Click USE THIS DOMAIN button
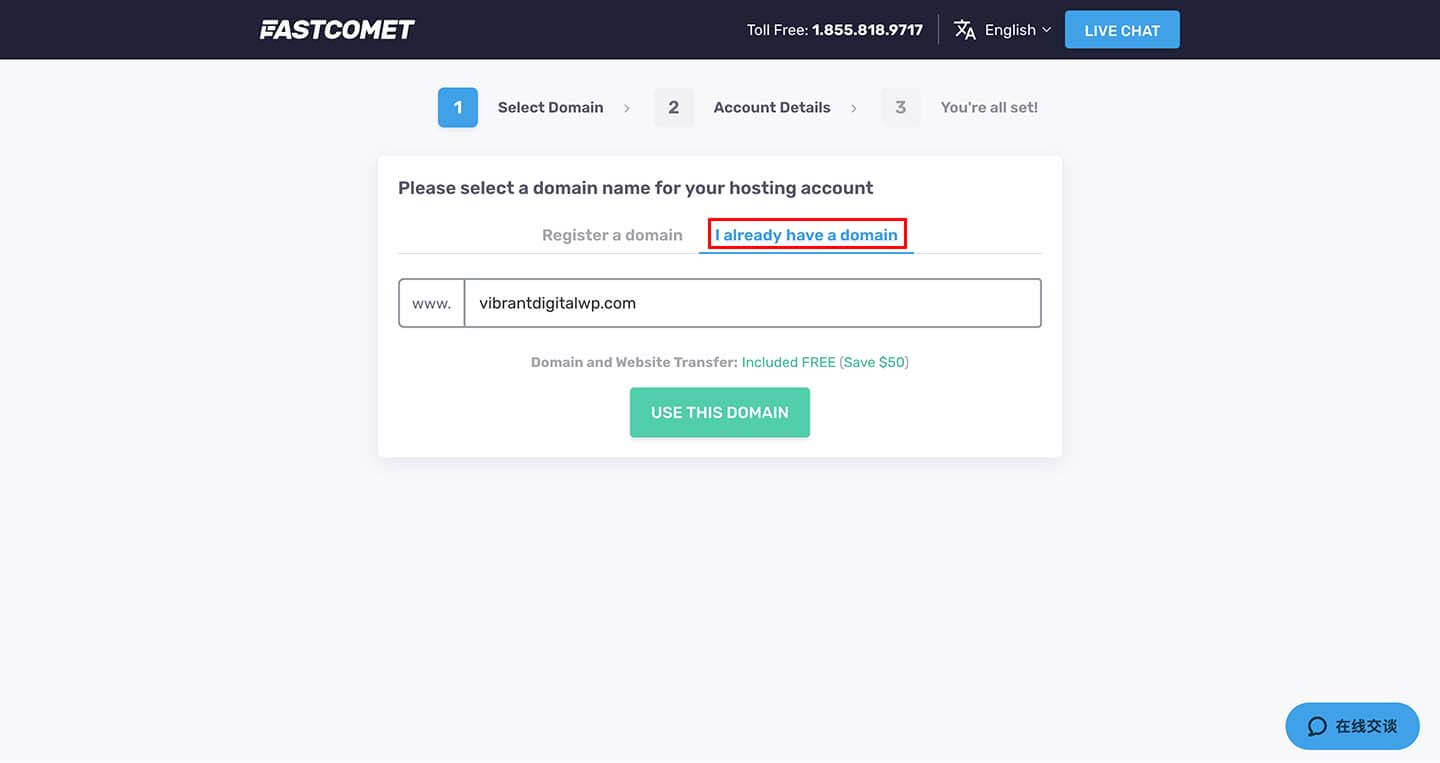This screenshot has height=763, width=1440. point(720,412)
